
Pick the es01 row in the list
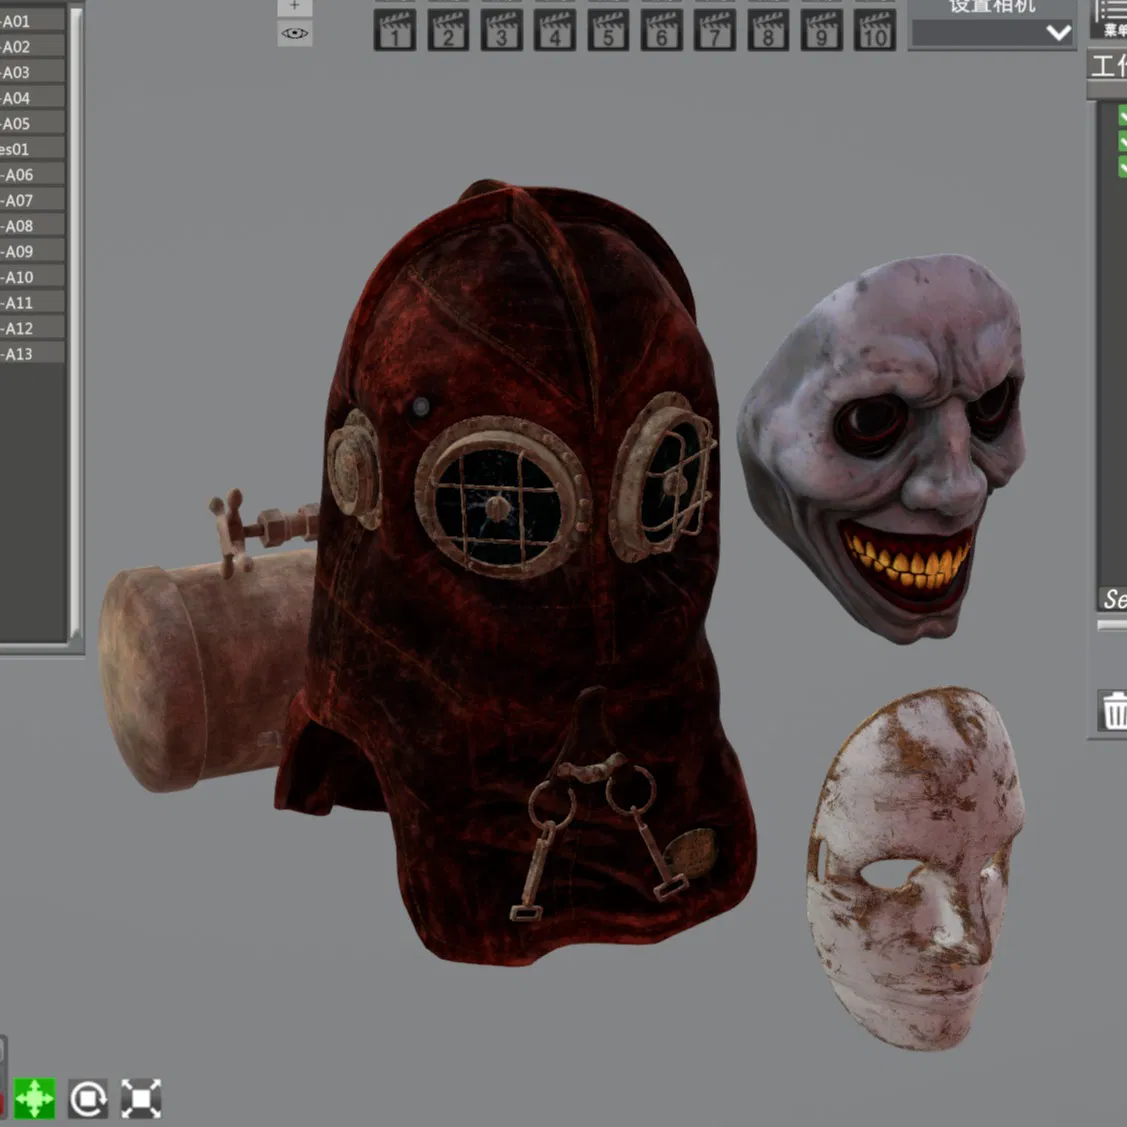tap(32, 149)
